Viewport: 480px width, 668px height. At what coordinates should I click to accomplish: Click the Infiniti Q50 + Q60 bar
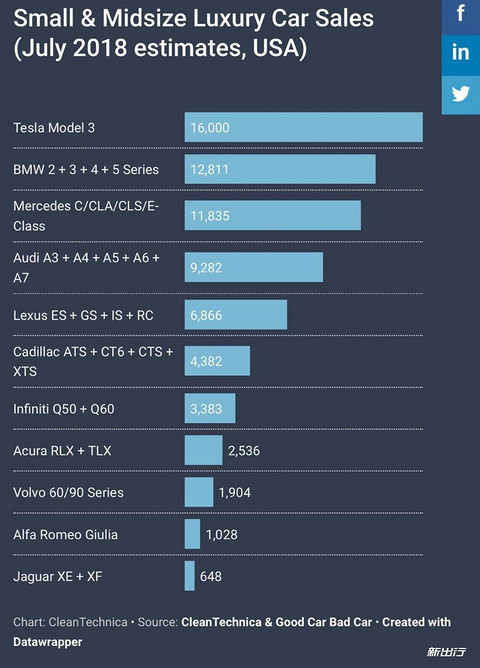click(210, 408)
